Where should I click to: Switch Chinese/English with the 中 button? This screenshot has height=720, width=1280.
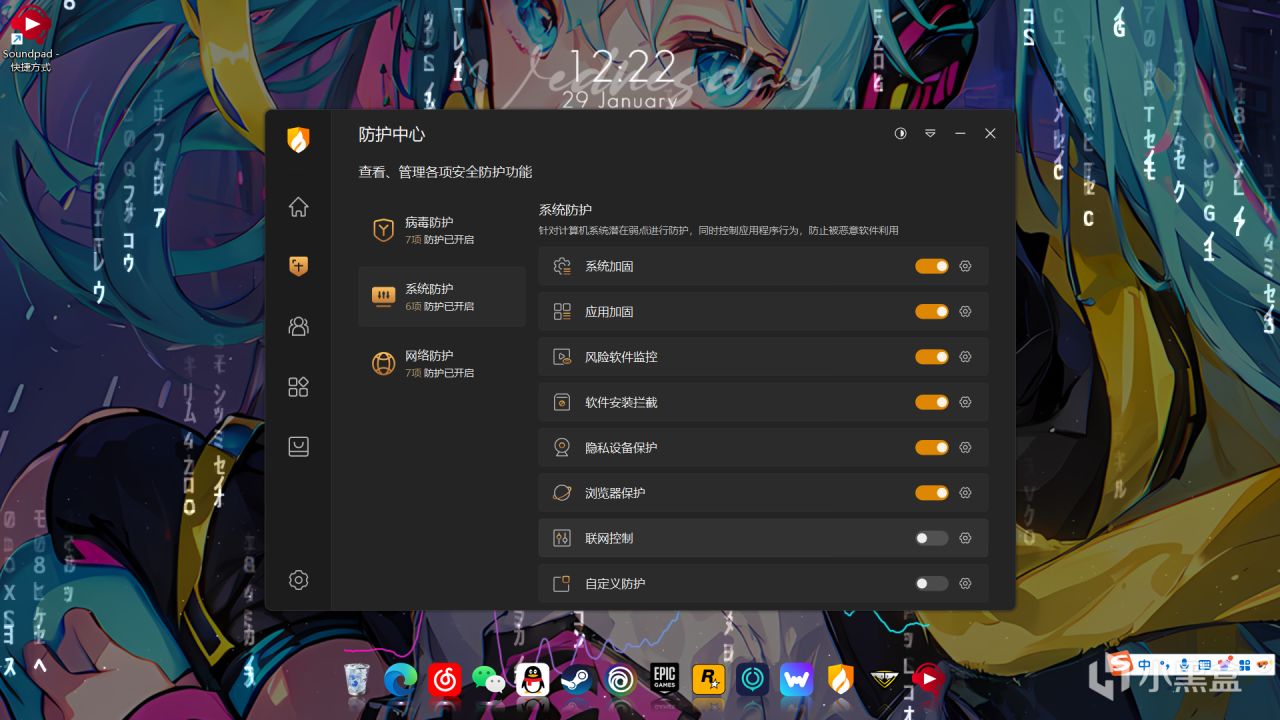coord(1144,665)
